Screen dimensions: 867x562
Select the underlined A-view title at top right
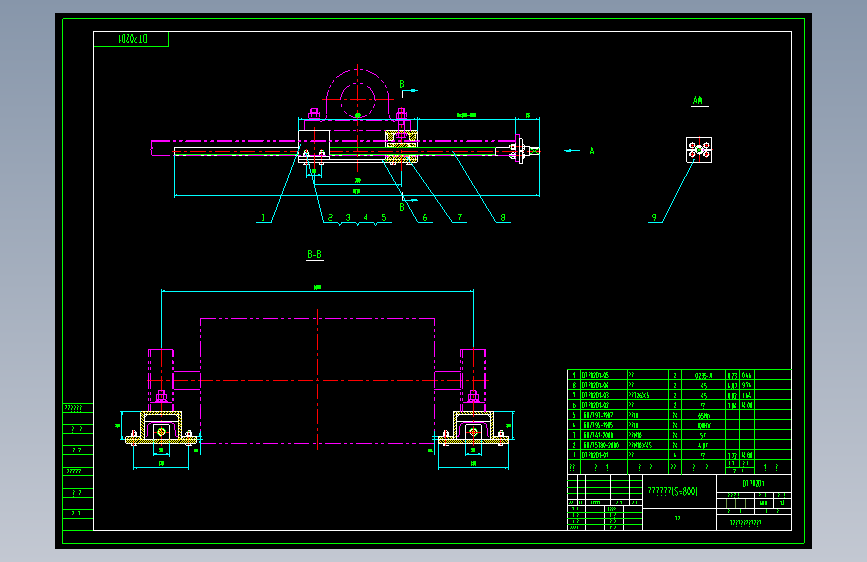click(699, 101)
